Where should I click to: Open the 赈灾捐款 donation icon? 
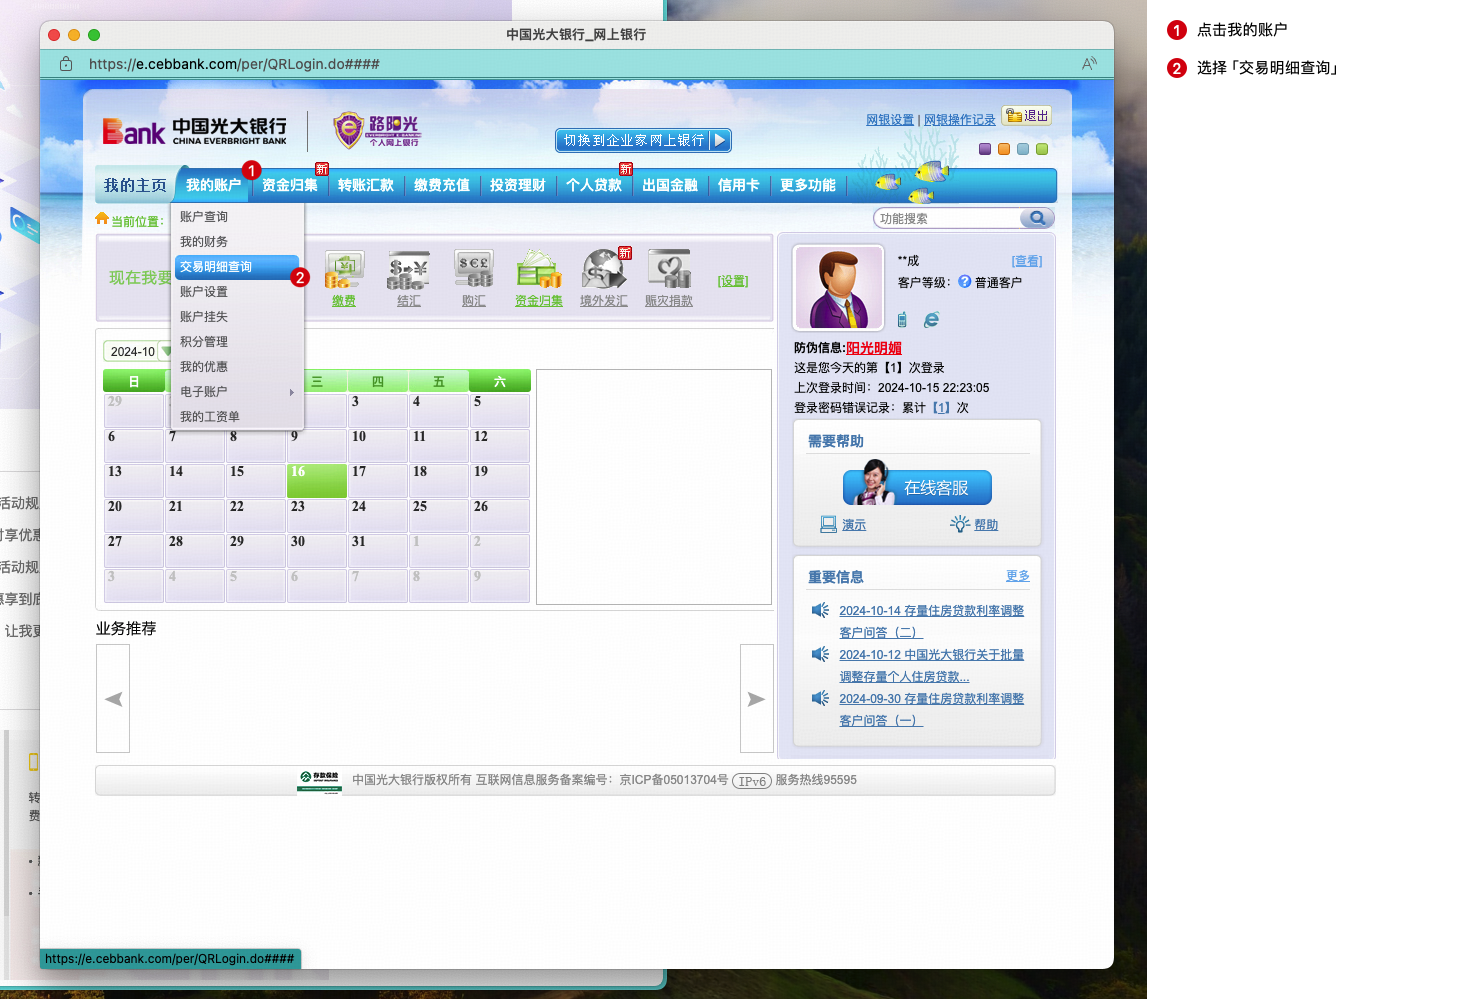point(669,271)
